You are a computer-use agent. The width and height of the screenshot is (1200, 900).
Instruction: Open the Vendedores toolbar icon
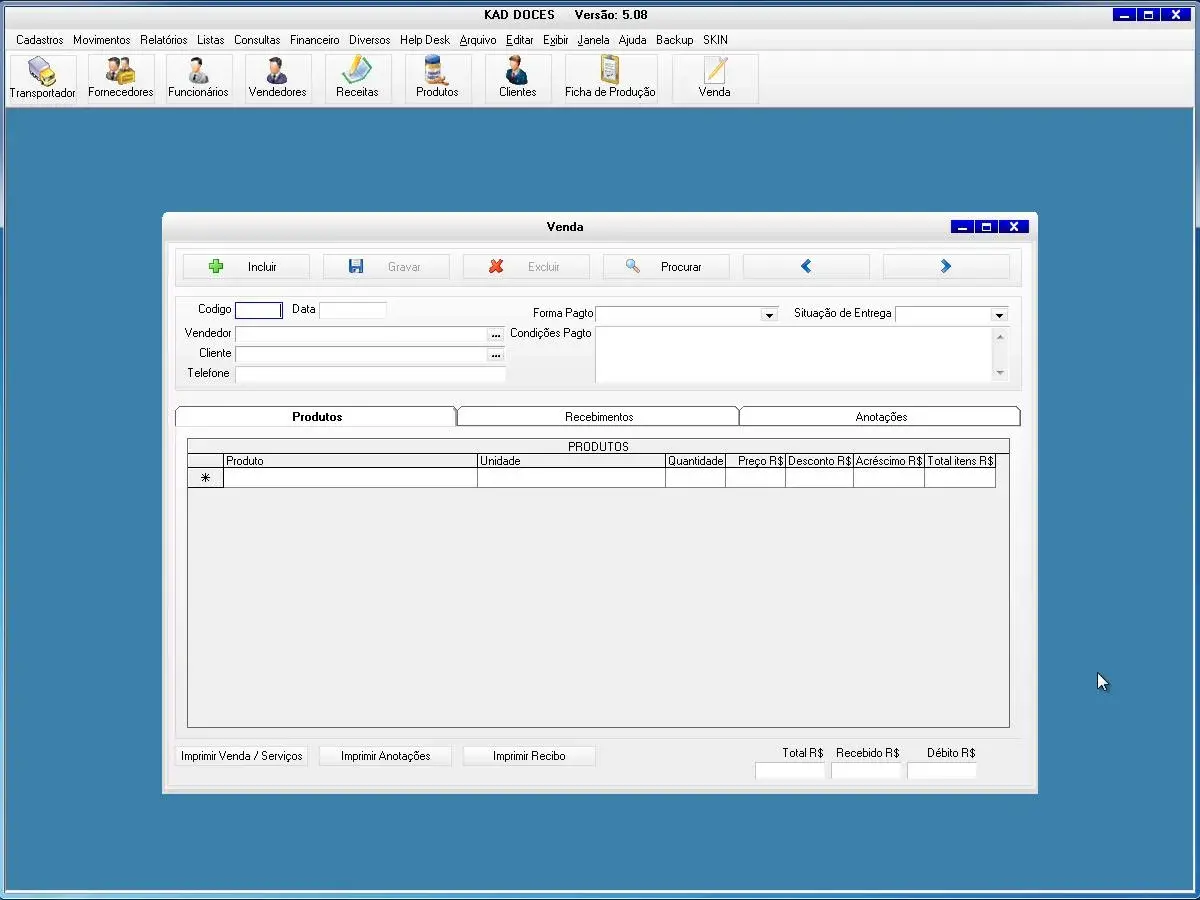tap(278, 78)
